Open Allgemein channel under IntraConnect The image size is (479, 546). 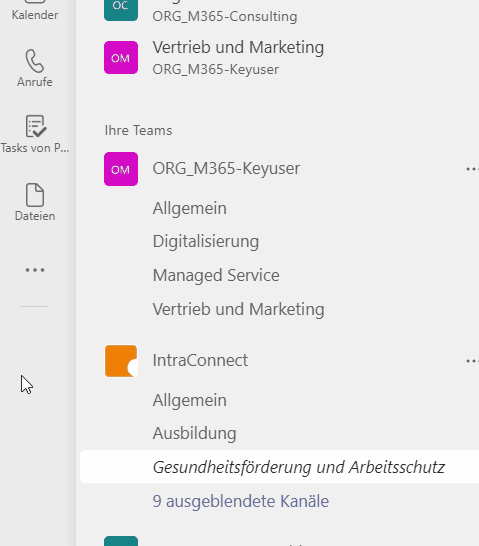point(190,400)
